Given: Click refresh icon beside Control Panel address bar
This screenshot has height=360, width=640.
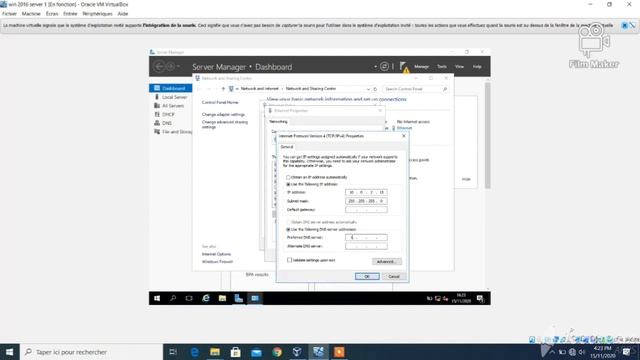Looking at the screenshot, I should [x=375, y=89].
